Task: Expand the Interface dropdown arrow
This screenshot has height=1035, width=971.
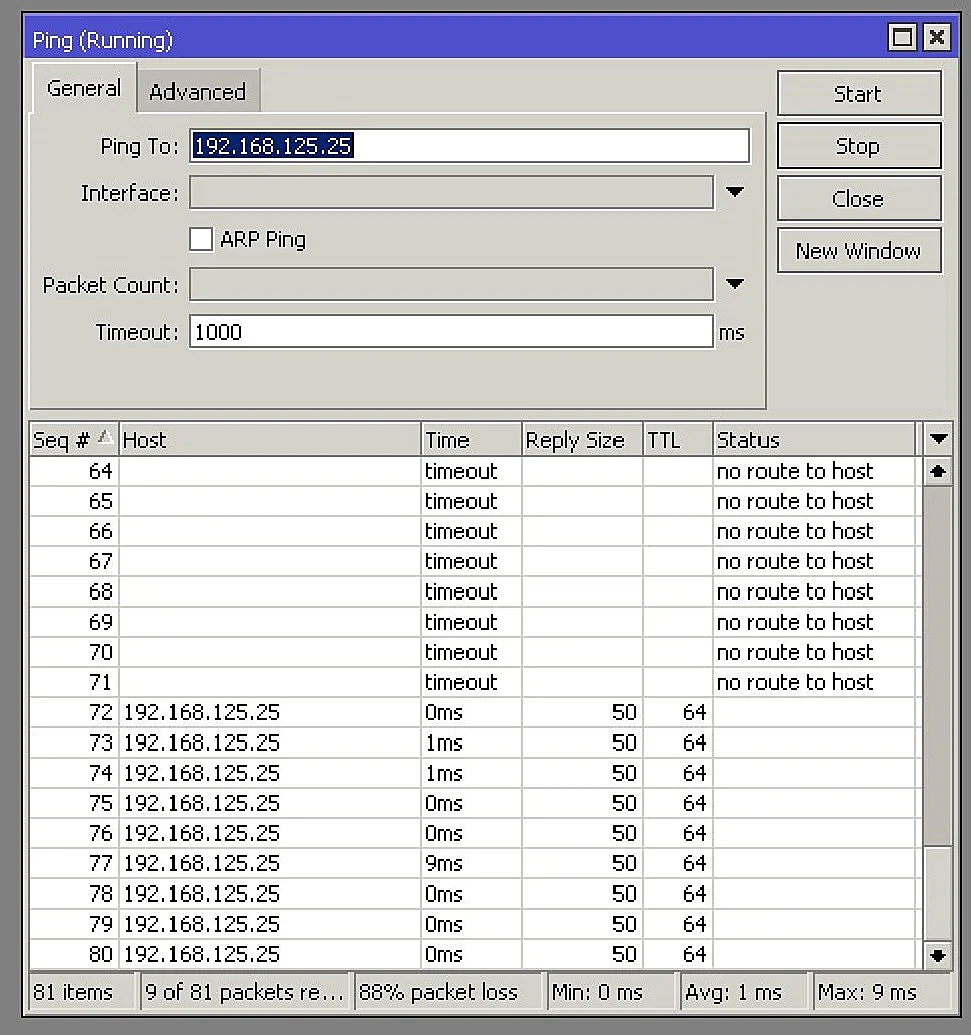Action: coord(735,192)
